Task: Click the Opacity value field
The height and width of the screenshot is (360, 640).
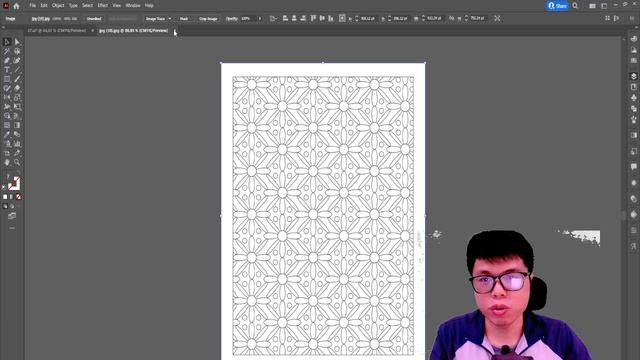Action: coord(247,19)
